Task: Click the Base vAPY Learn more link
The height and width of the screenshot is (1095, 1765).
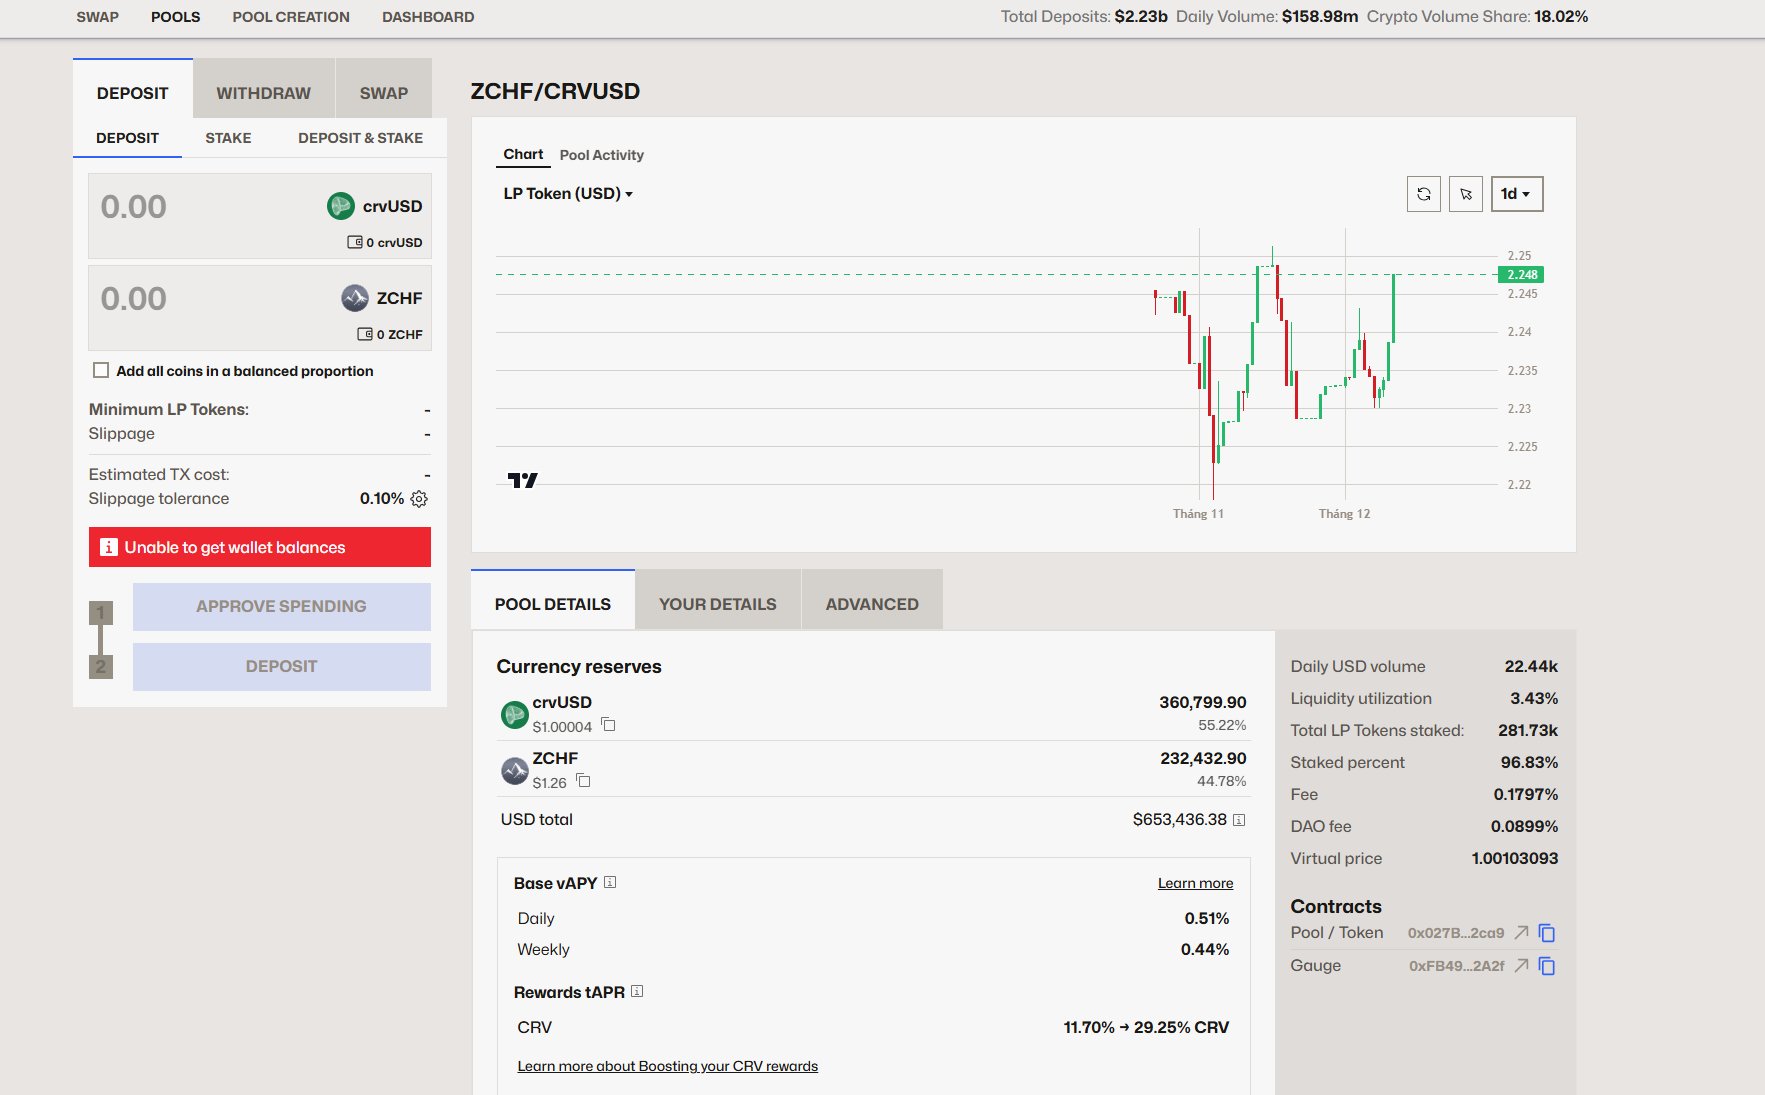Action: [x=1195, y=883]
